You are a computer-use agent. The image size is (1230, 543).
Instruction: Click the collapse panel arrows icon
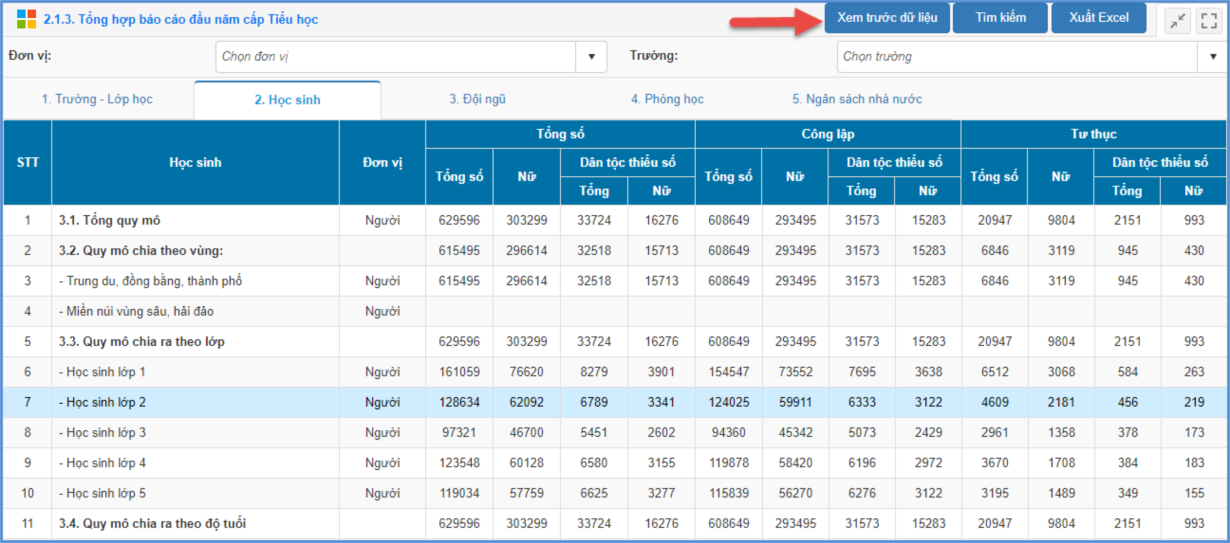[1178, 19]
